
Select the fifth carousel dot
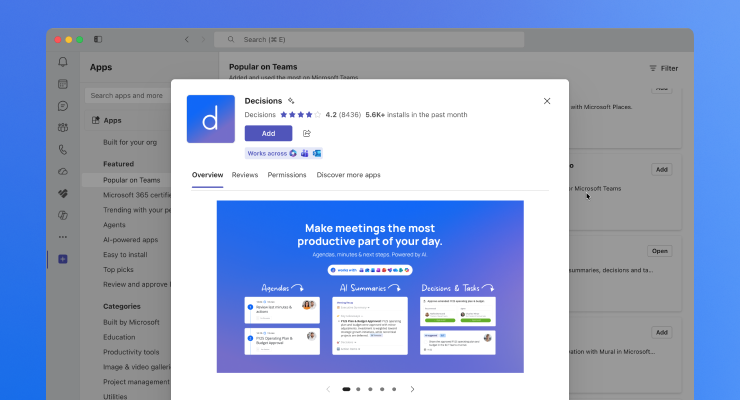394,389
